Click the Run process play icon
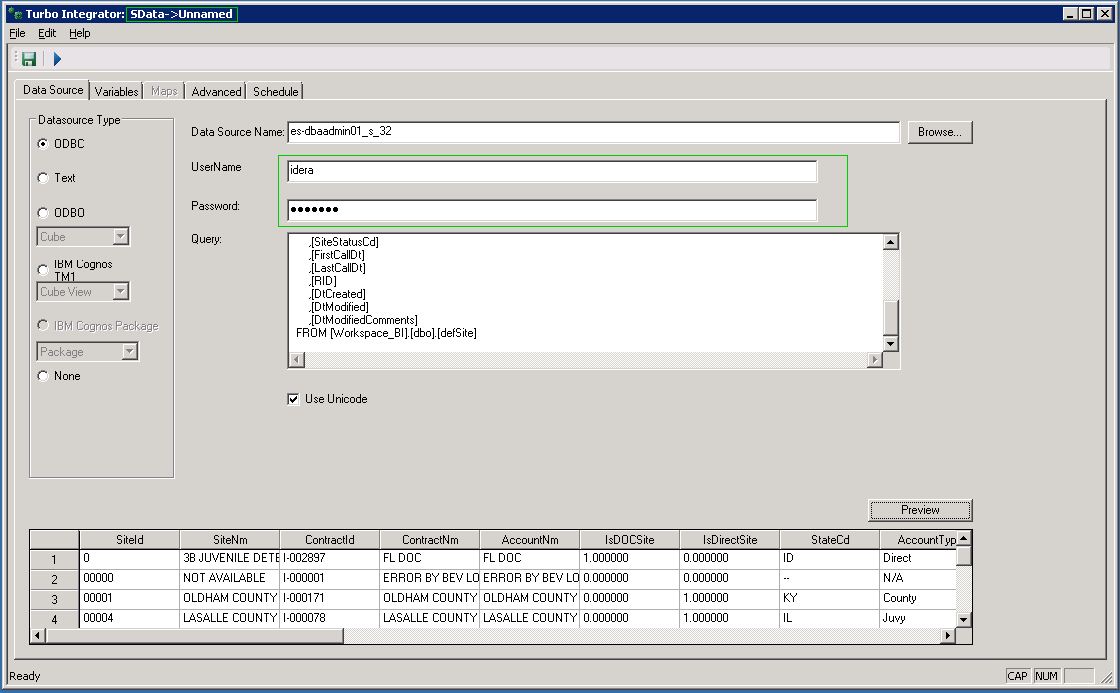This screenshot has height=693, width=1120. pyautogui.click(x=57, y=59)
